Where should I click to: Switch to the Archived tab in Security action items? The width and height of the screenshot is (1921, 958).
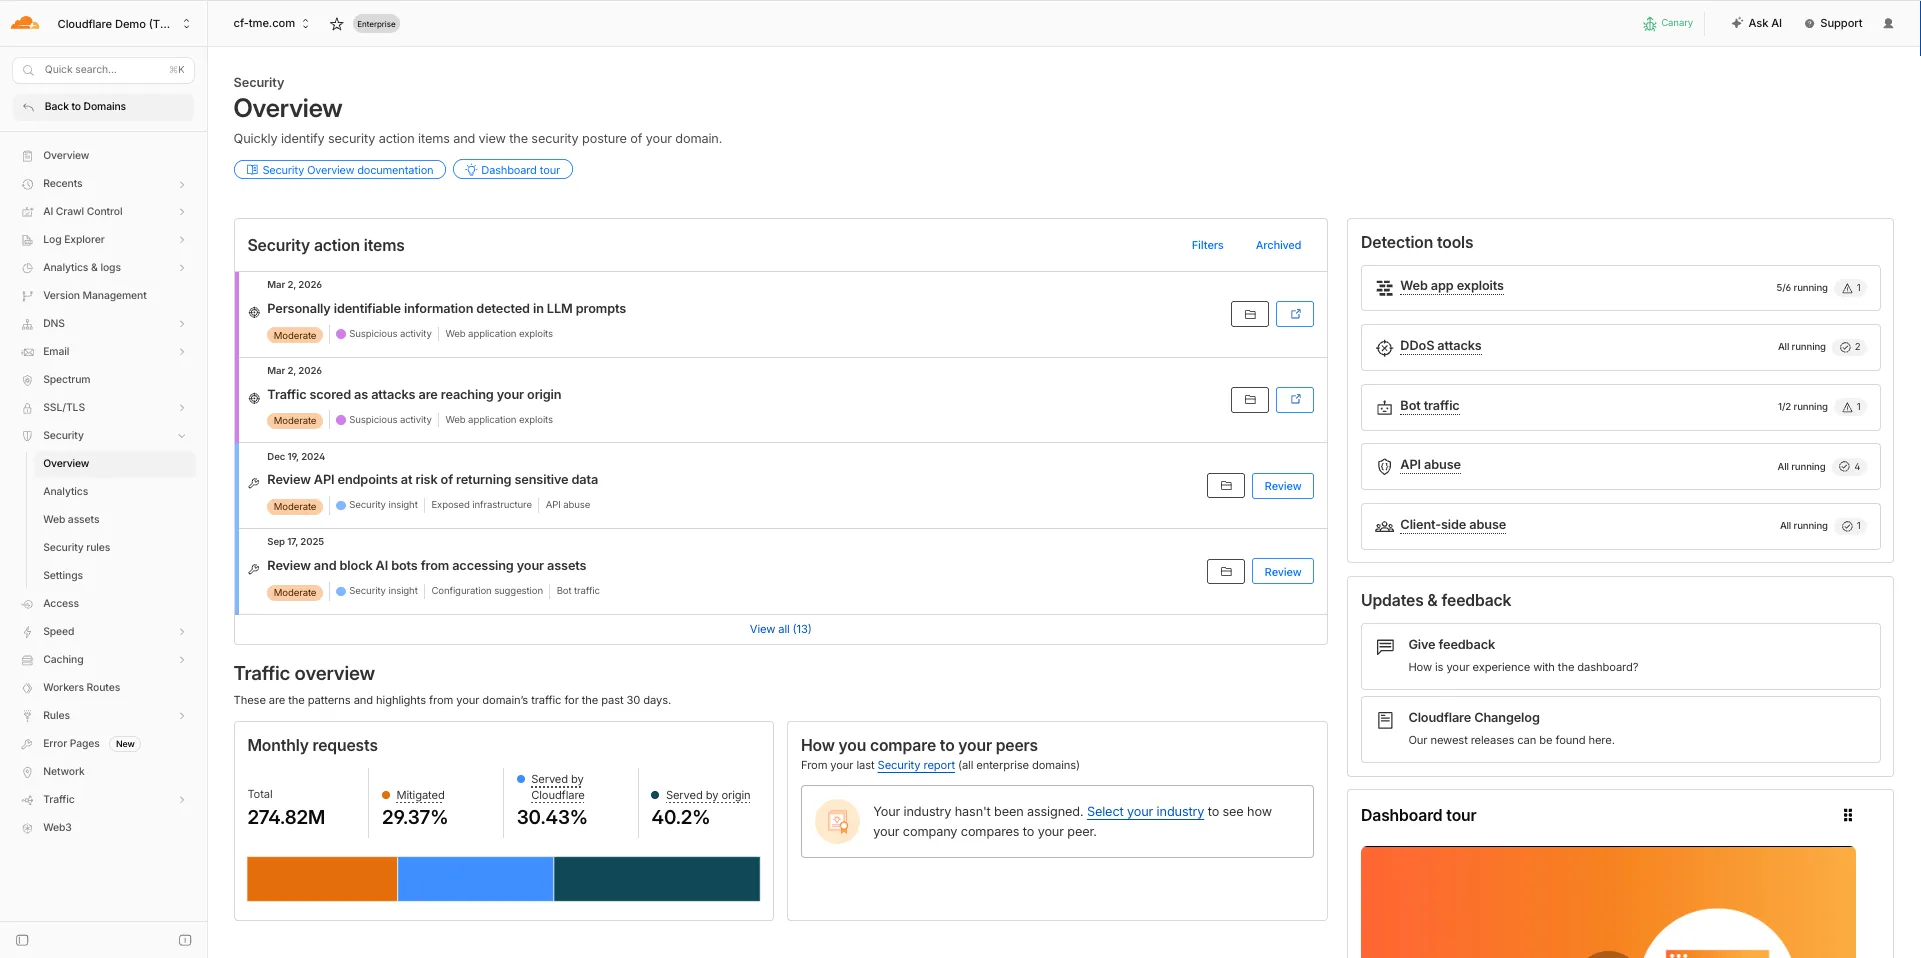point(1278,245)
